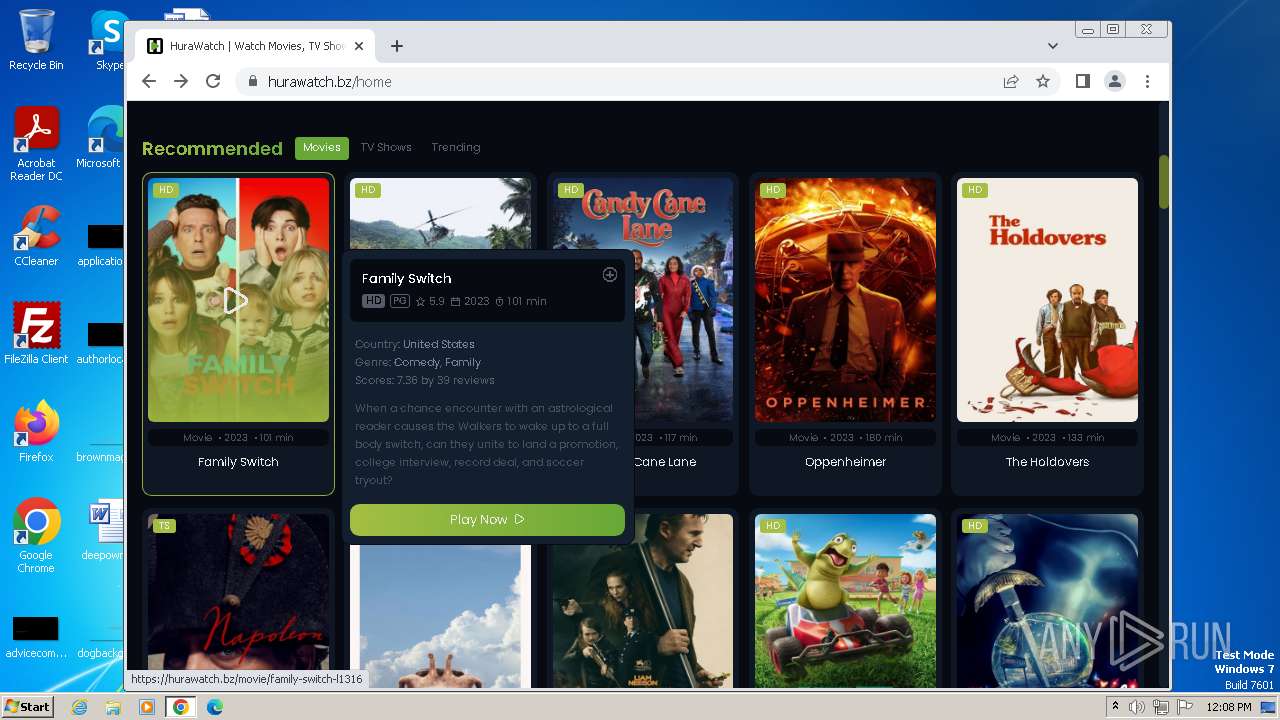Open the Chrome profile avatar
The height and width of the screenshot is (720, 1280).
point(1115,82)
